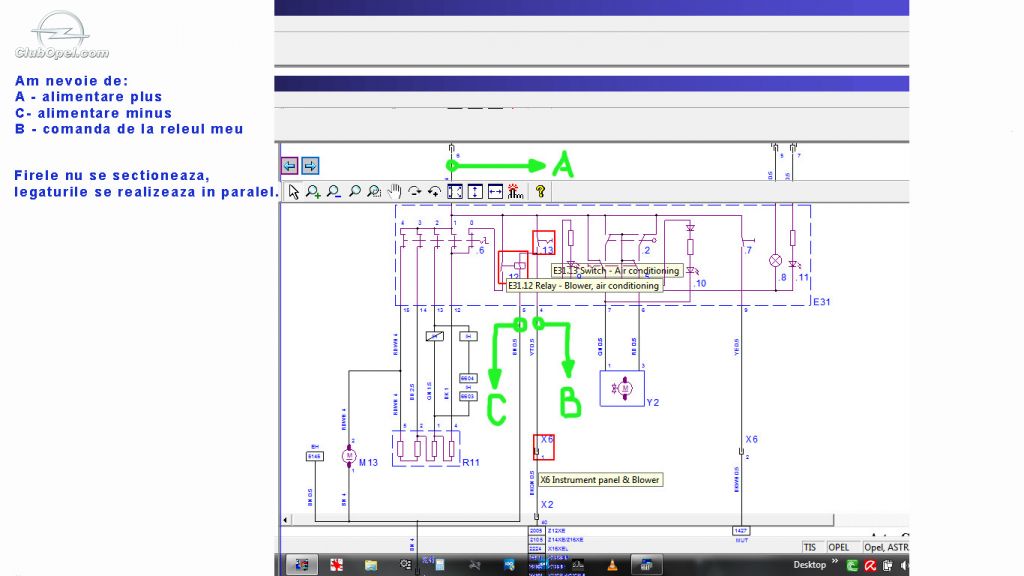Go back with the left arrow button
The height and width of the screenshot is (576, 1024).
289,166
